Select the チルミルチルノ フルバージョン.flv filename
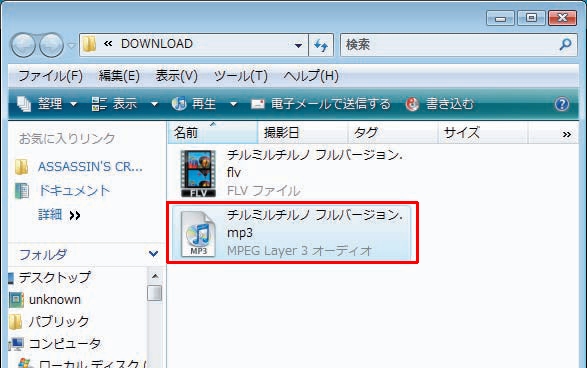587x368 pixels. click(x=314, y=163)
